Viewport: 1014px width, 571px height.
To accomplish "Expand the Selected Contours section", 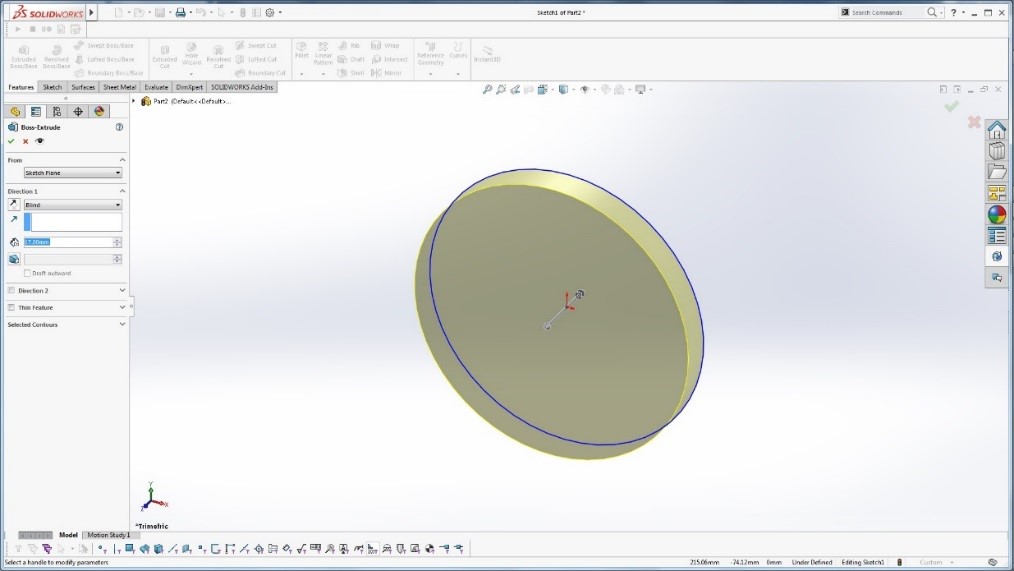I will tap(122, 325).
